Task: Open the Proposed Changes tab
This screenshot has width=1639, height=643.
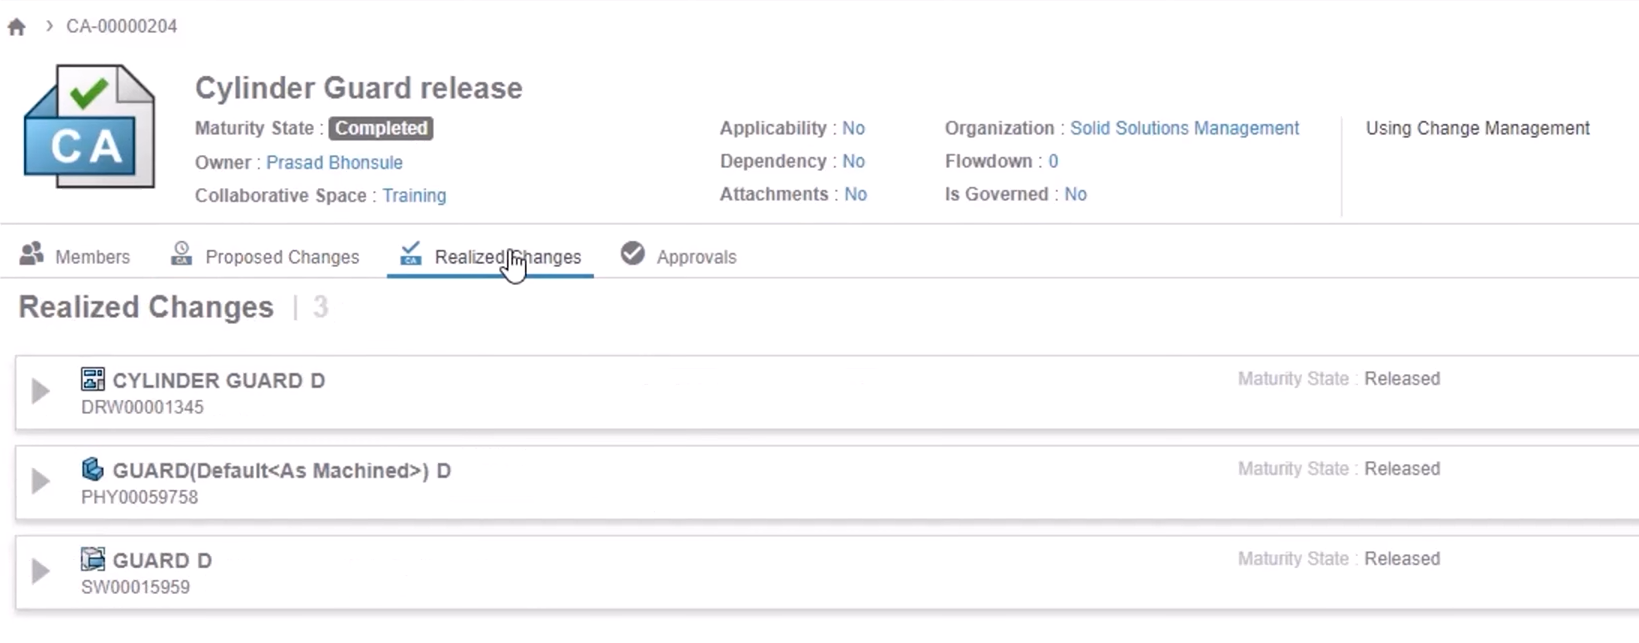Action: [281, 257]
